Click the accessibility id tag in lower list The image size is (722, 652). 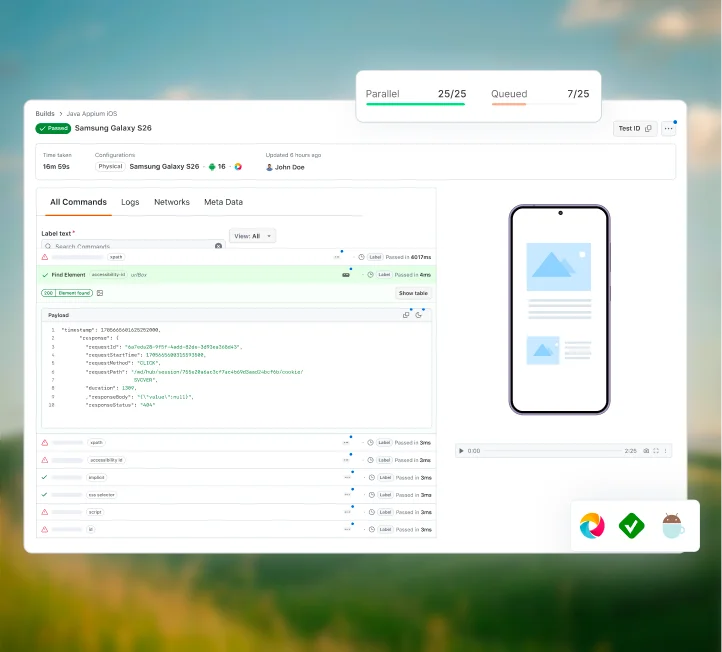pyautogui.click(x=106, y=460)
